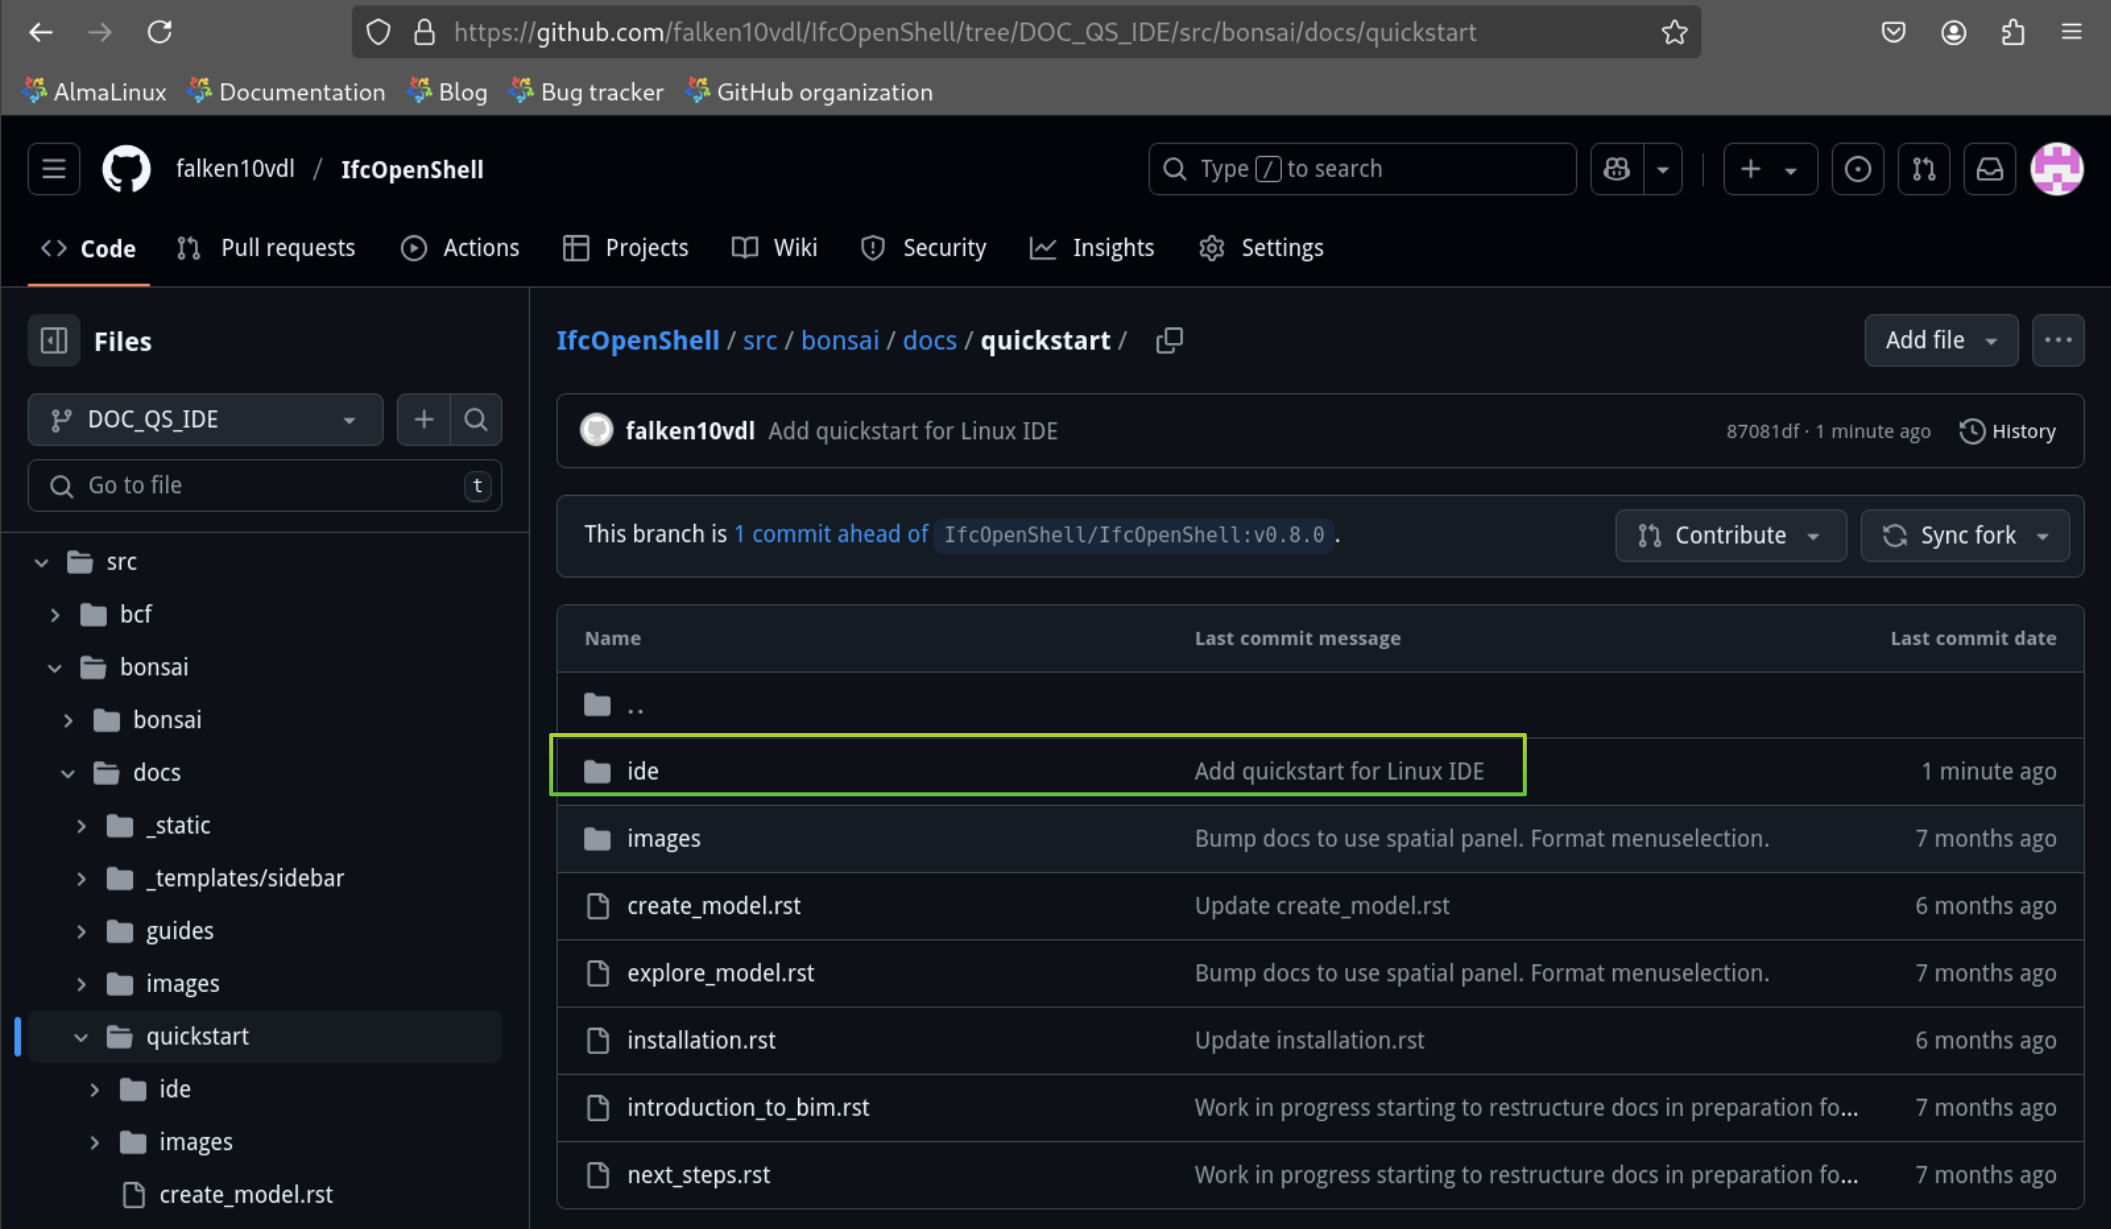Screen dimensions: 2111x1229
Task: Open the Firefox extensions puzzle icon
Action: pyautogui.click(x=2013, y=32)
